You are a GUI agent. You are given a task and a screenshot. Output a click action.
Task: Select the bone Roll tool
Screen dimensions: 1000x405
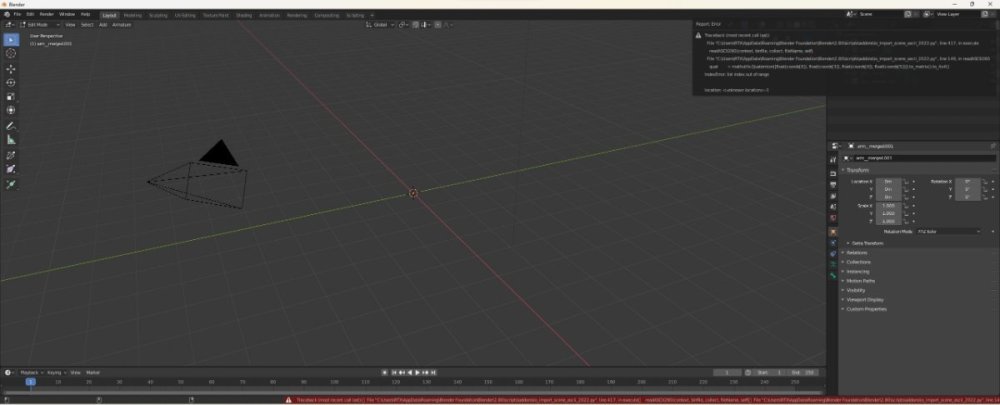11,155
